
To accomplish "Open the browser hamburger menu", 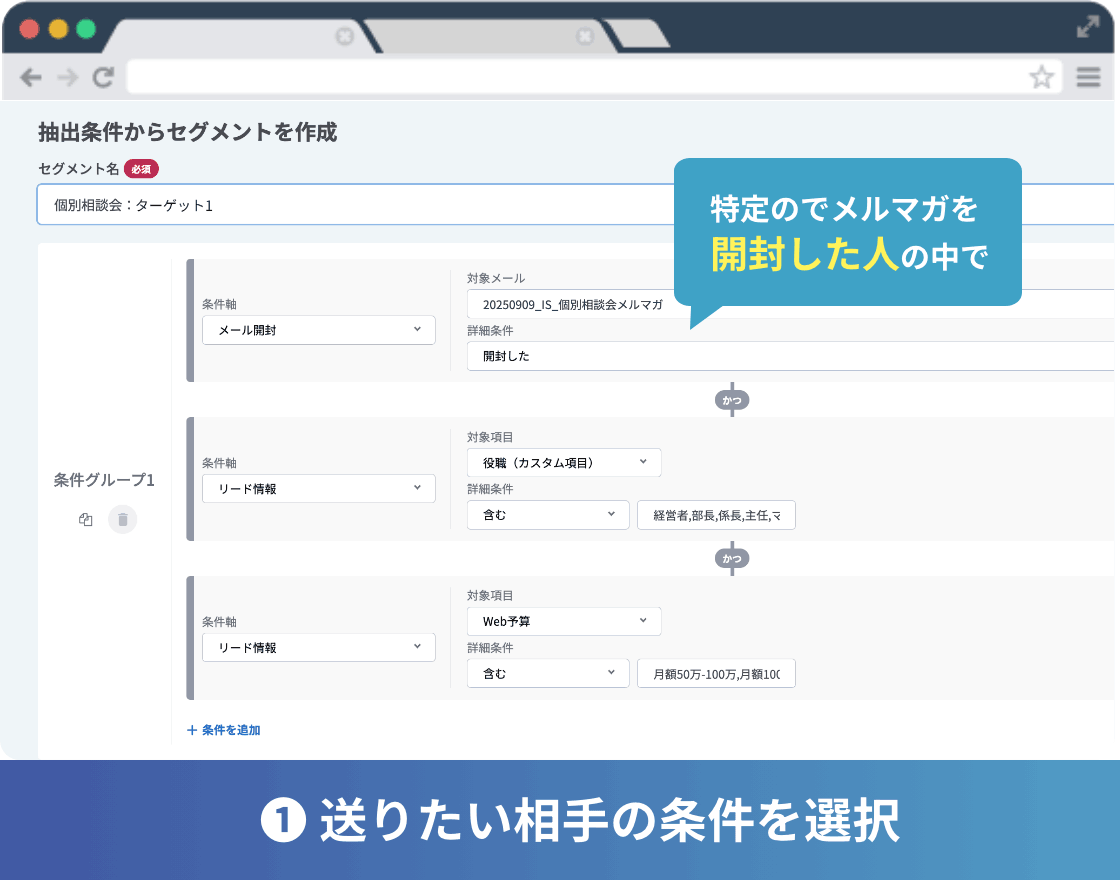I will (1088, 77).
